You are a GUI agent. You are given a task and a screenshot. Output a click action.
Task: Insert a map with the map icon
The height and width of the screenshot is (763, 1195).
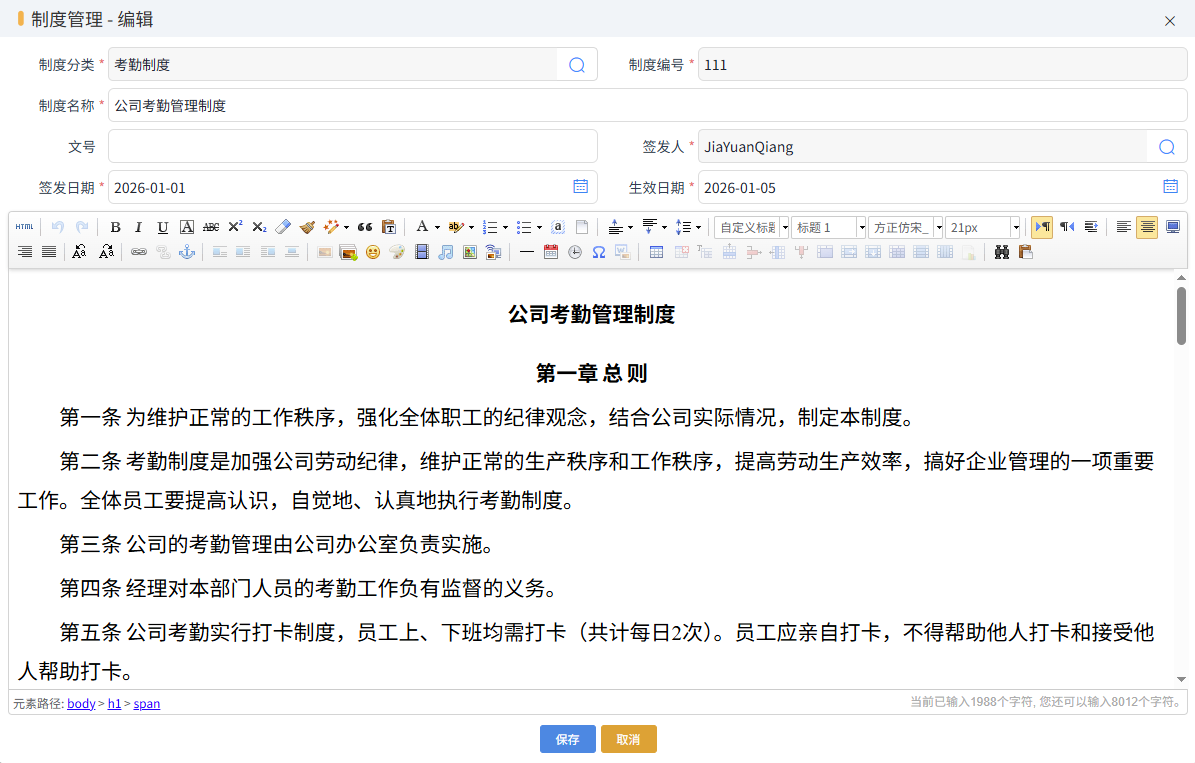pos(469,252)
